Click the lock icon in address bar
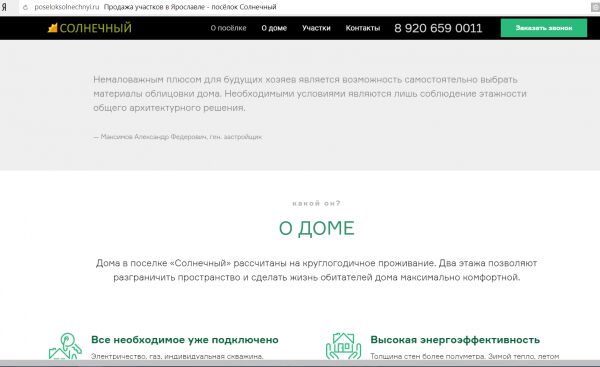Viewport: 600px width, 367px height. (x=25, y=7)
